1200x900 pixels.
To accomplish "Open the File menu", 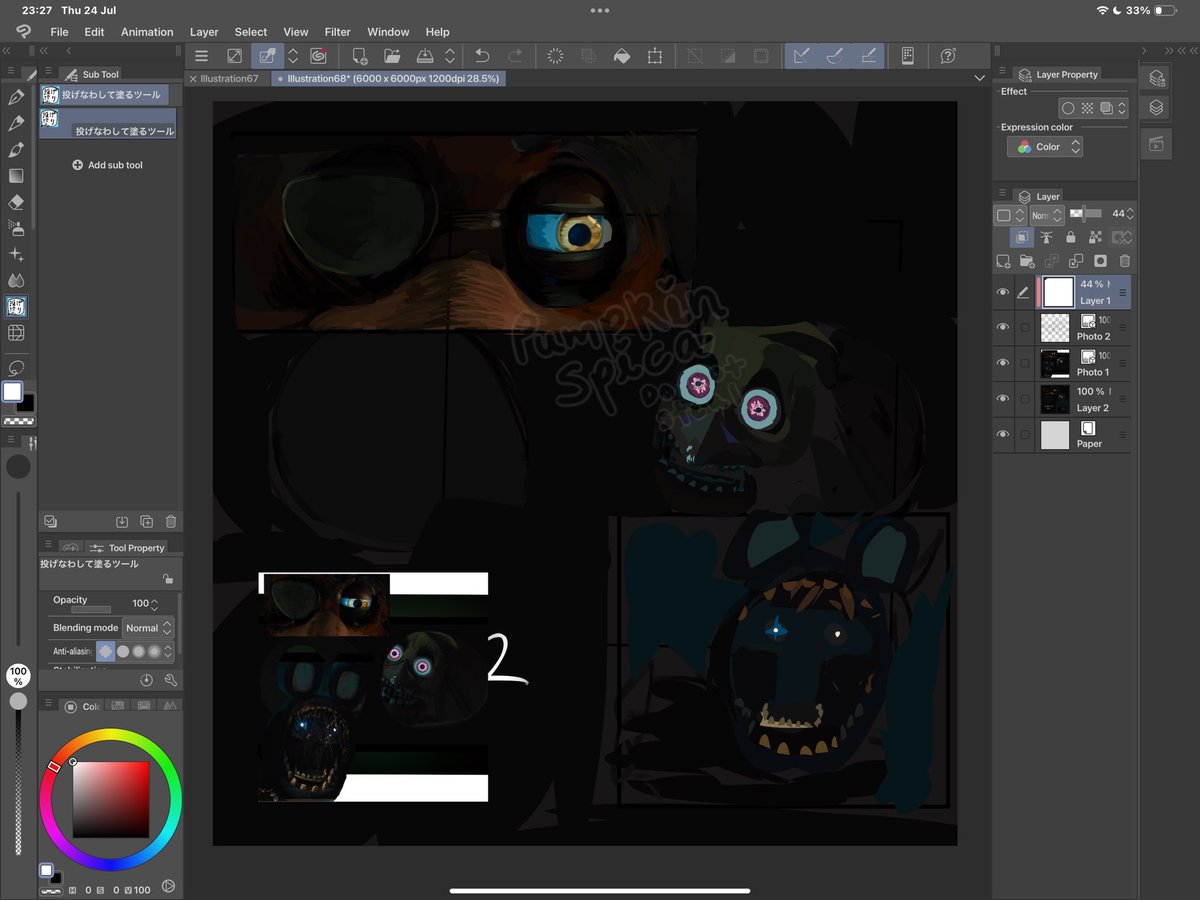I will coord(59,32).
